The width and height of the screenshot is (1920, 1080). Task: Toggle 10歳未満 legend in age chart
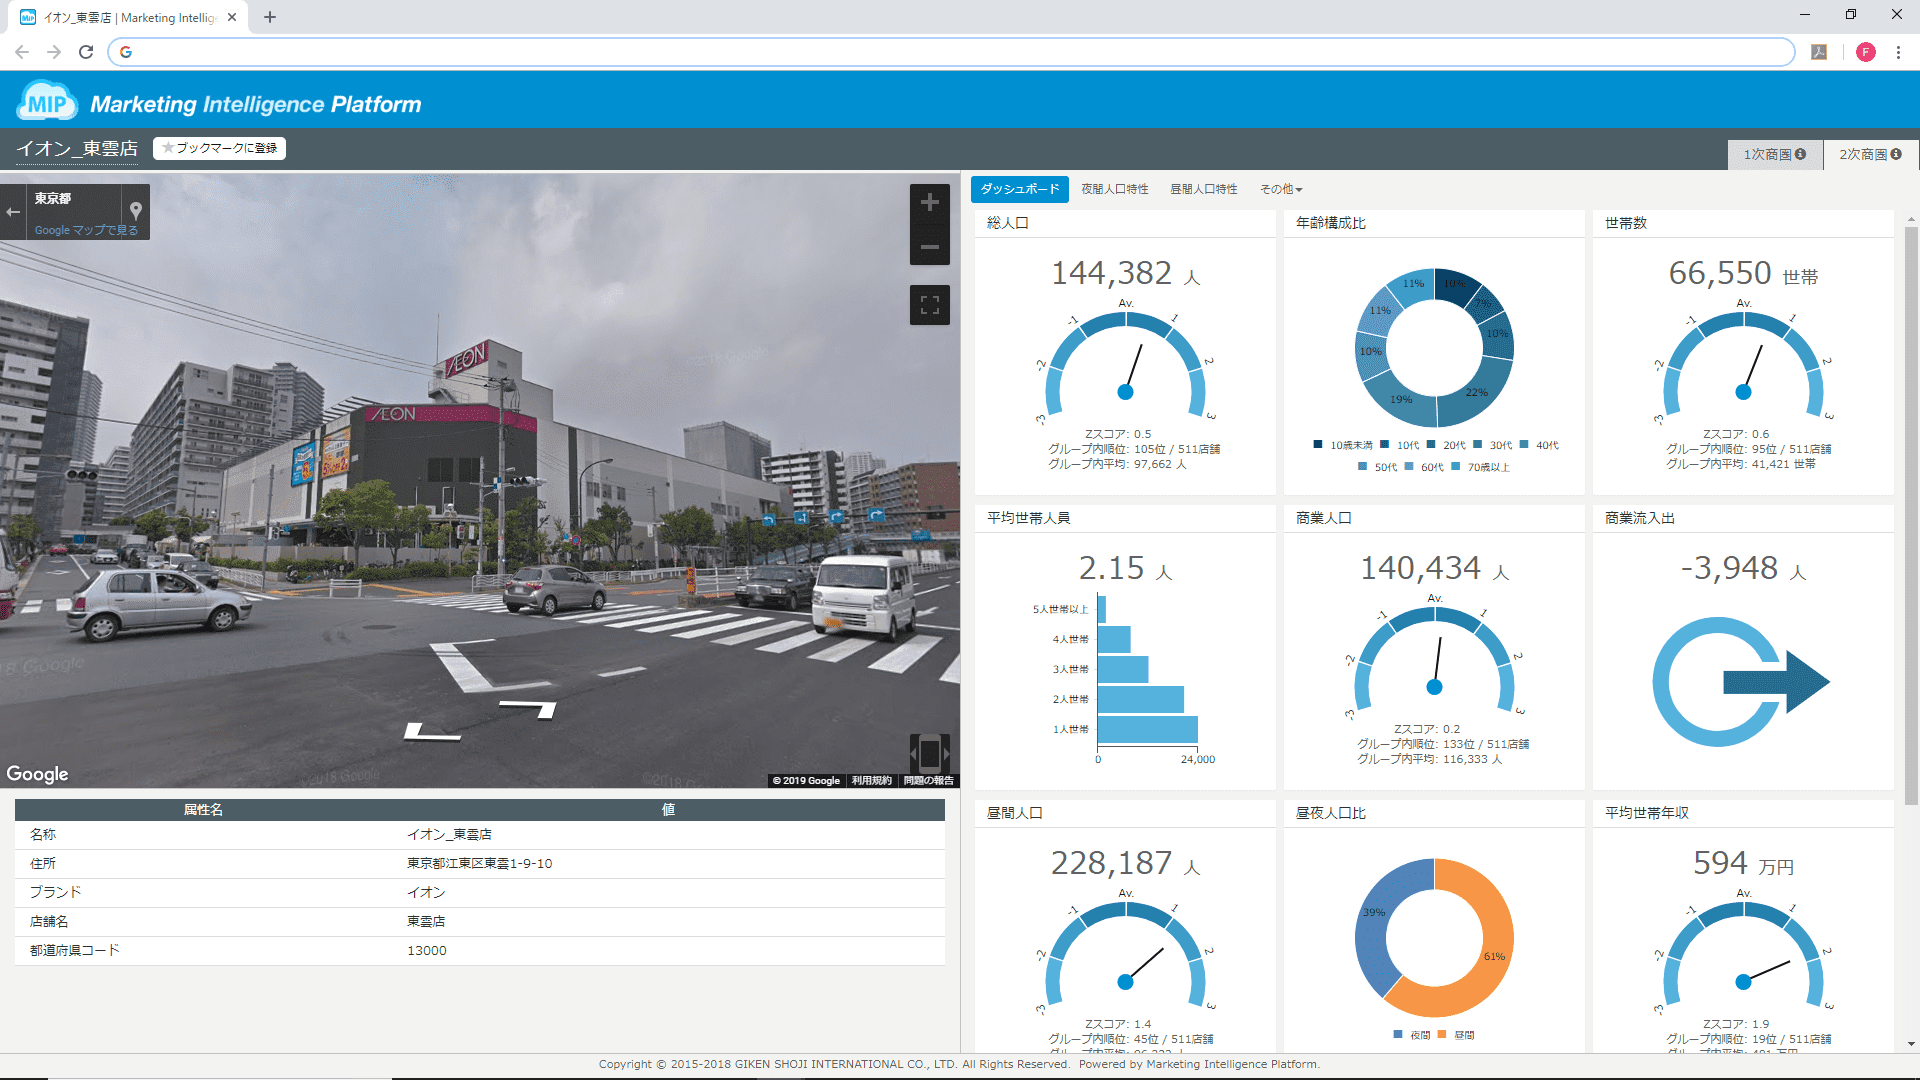click(1343, 445)
